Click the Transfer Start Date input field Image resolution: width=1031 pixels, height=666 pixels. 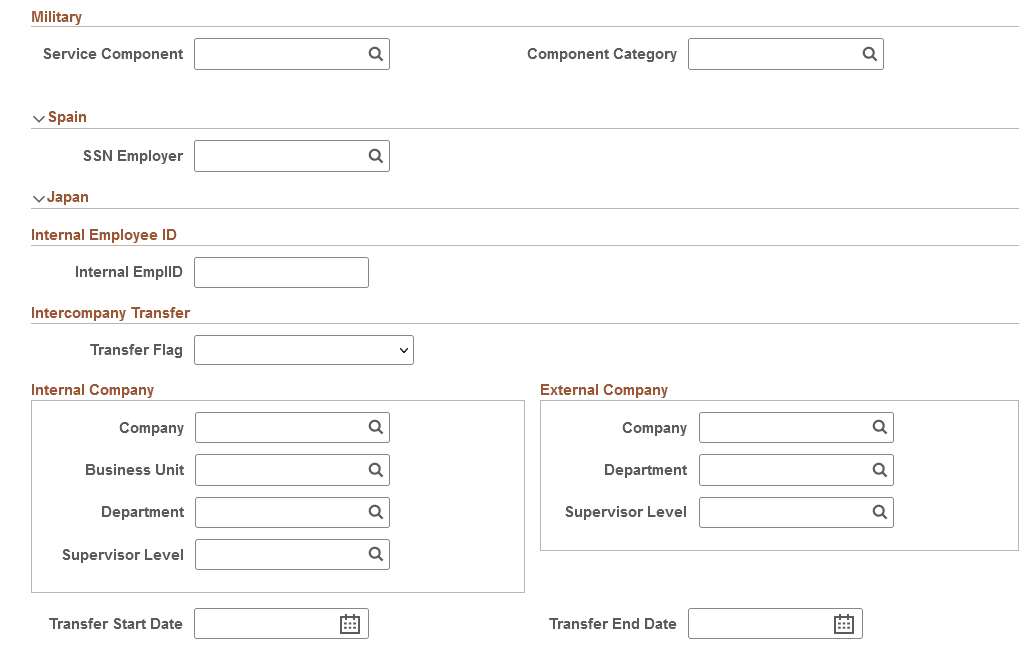coord(265,623)
